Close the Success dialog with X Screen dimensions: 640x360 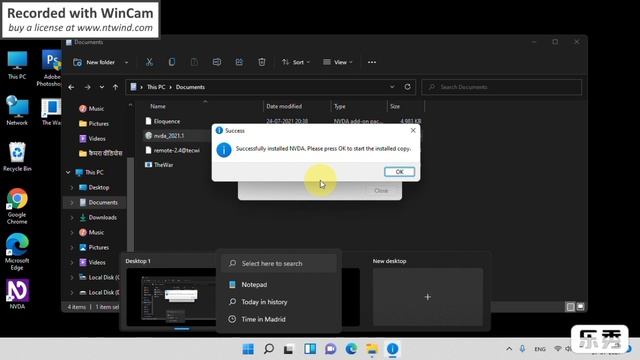click(413, 130)
